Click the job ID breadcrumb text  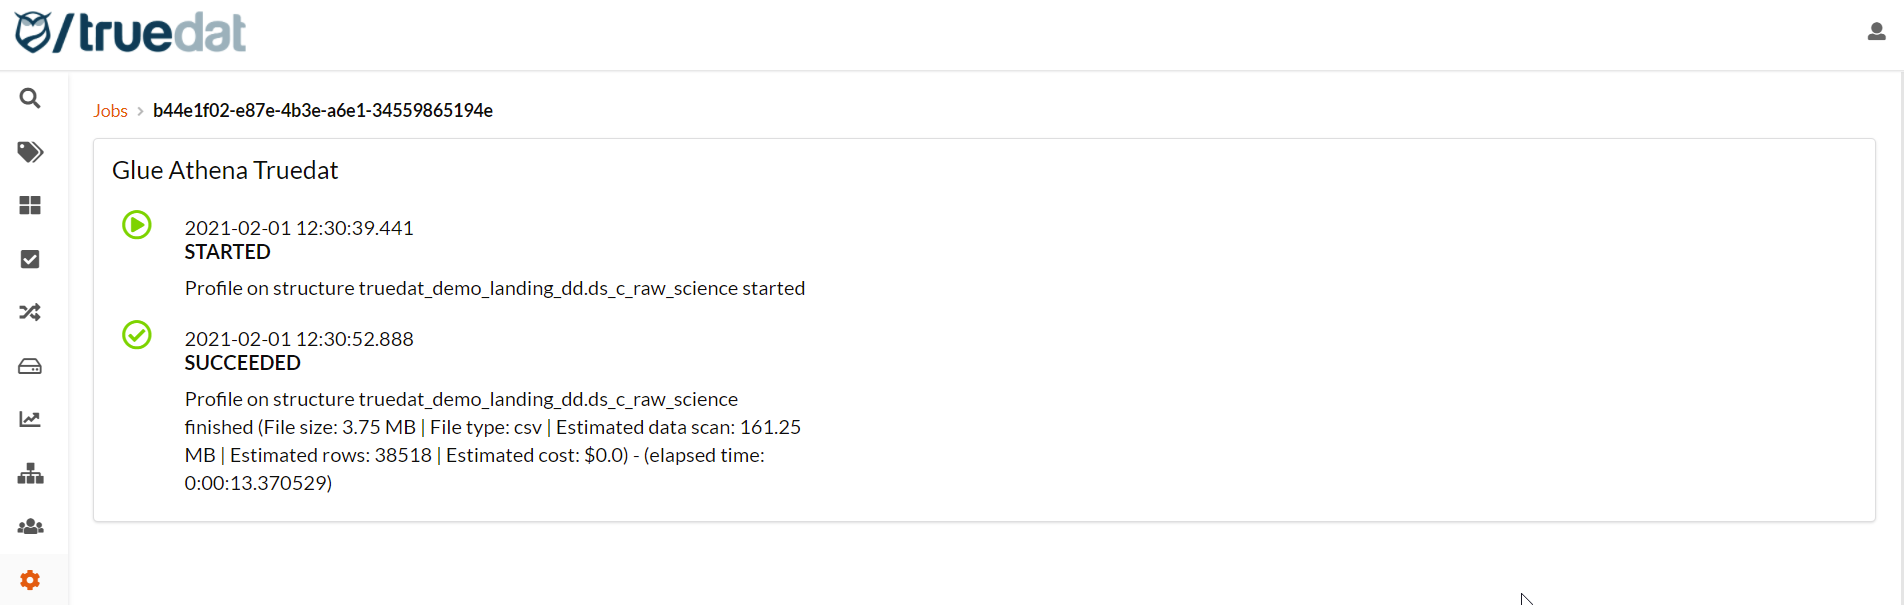pyautogui.click(x=322, y=111)
